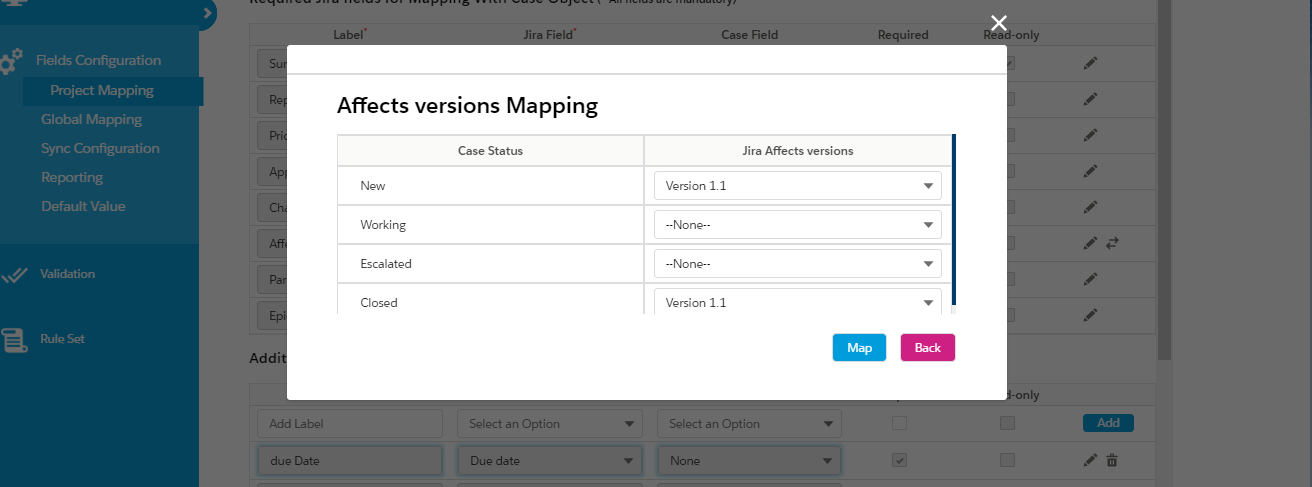Click the 'New' case status cell
The width and height of the screenshot is (1312, 487).
[x=490, y=186]
